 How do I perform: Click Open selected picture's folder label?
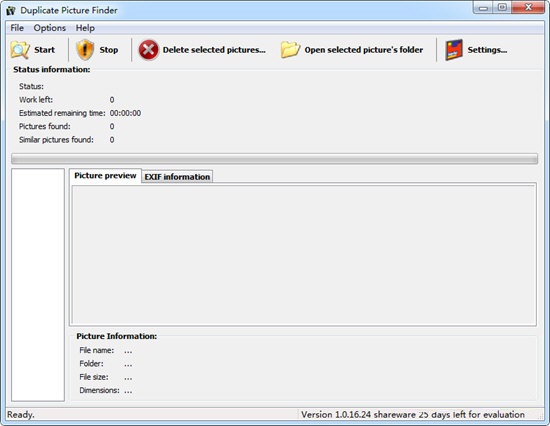click(x=364, y=50)
